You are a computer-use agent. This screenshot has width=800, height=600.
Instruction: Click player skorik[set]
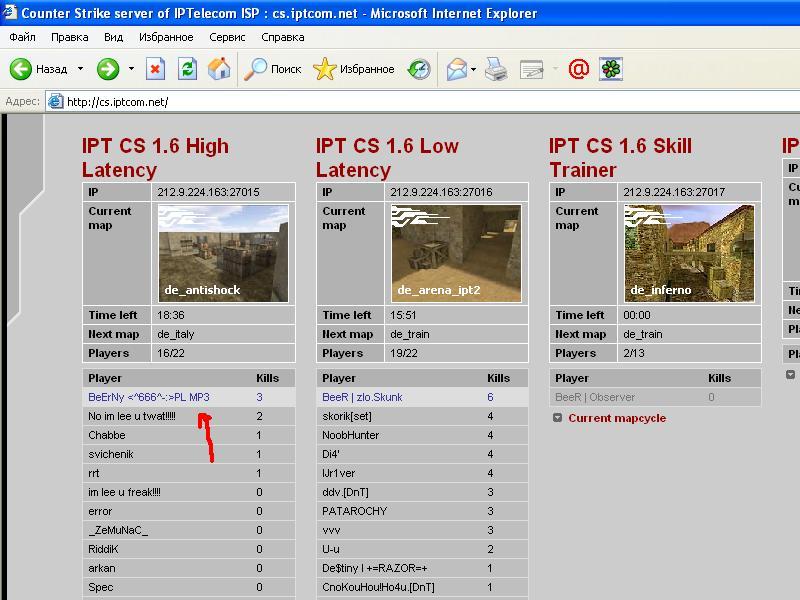pos(347,416)
